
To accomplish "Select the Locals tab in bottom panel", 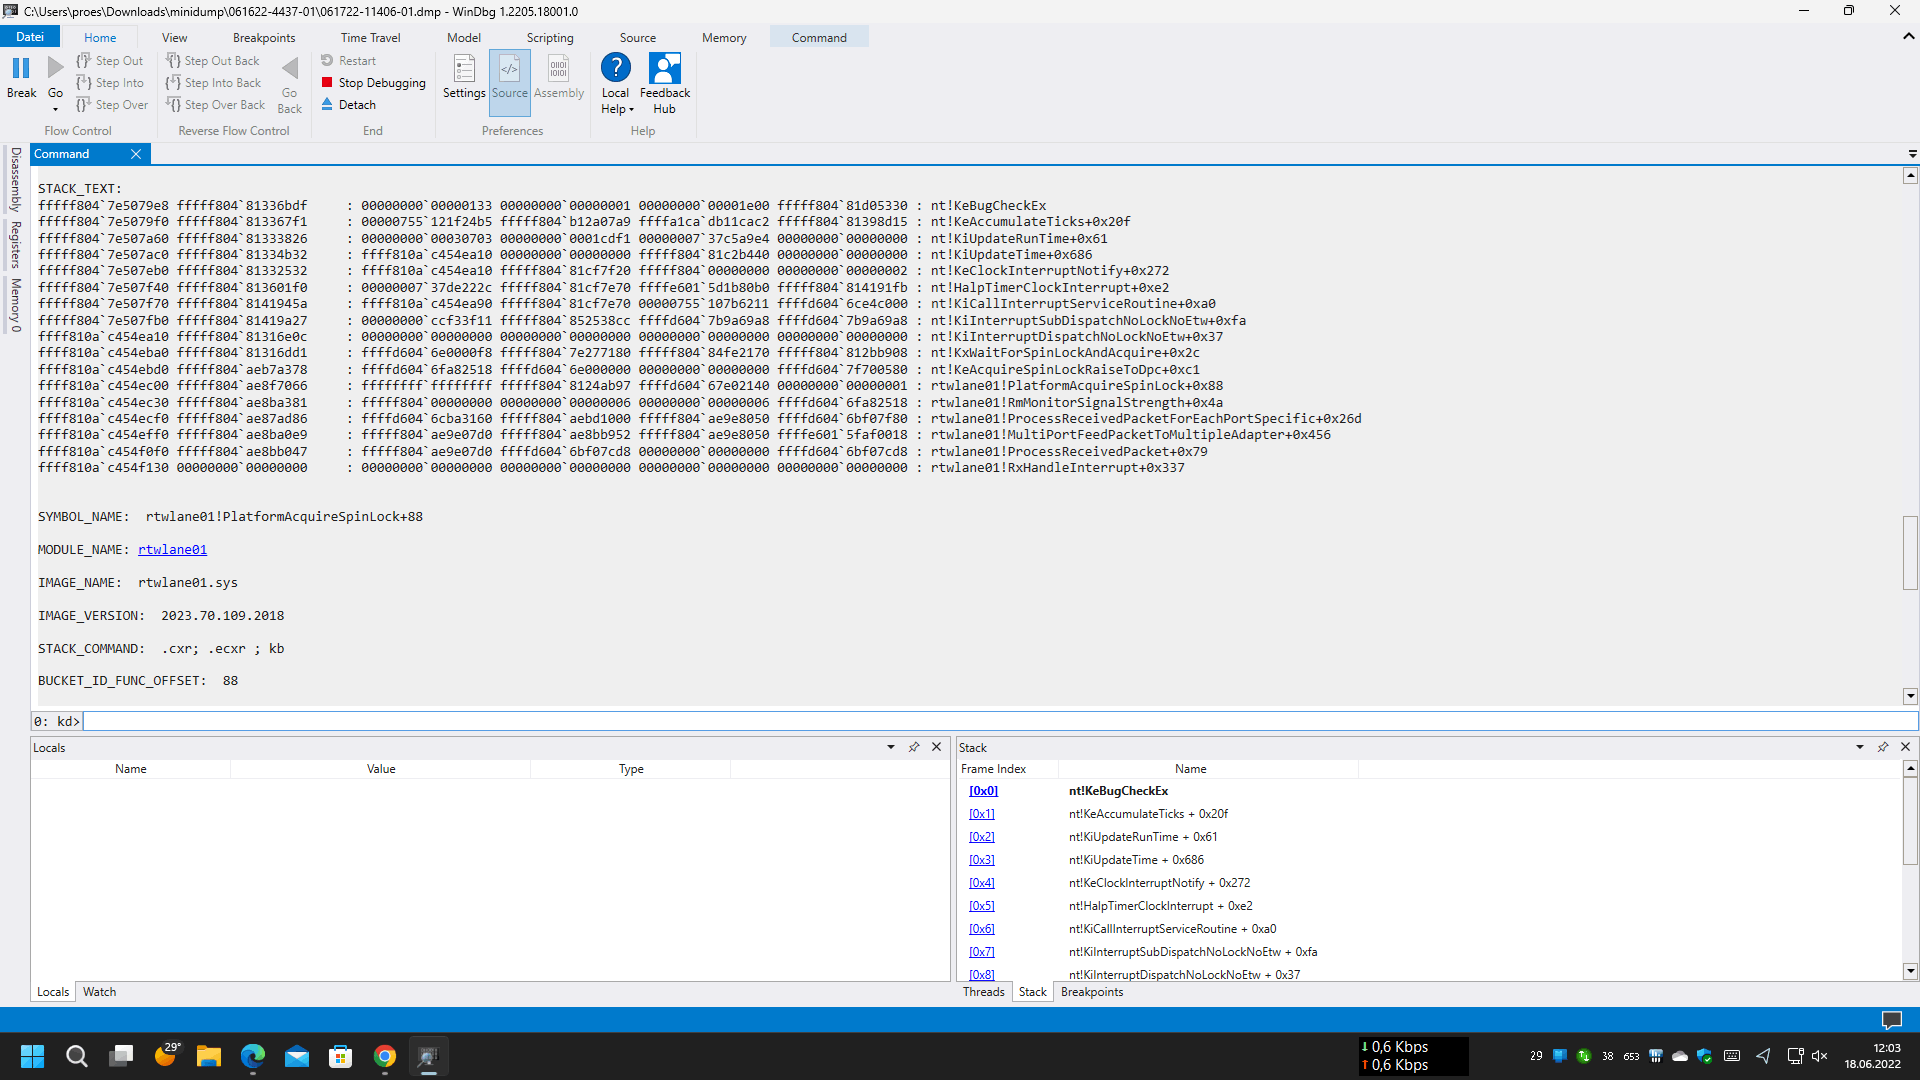I will tap(53, 990).
